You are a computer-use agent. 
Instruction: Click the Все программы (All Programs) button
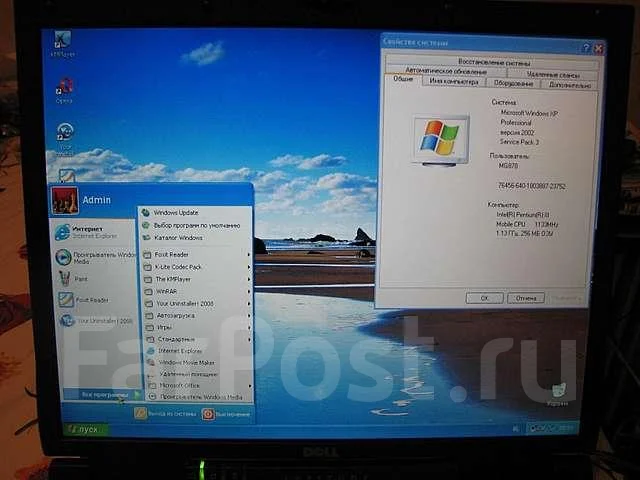(102, 395)
